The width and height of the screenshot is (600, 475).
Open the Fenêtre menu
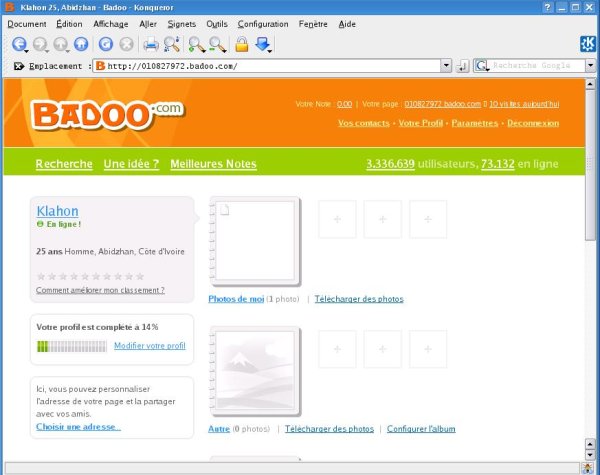point(313,24)
